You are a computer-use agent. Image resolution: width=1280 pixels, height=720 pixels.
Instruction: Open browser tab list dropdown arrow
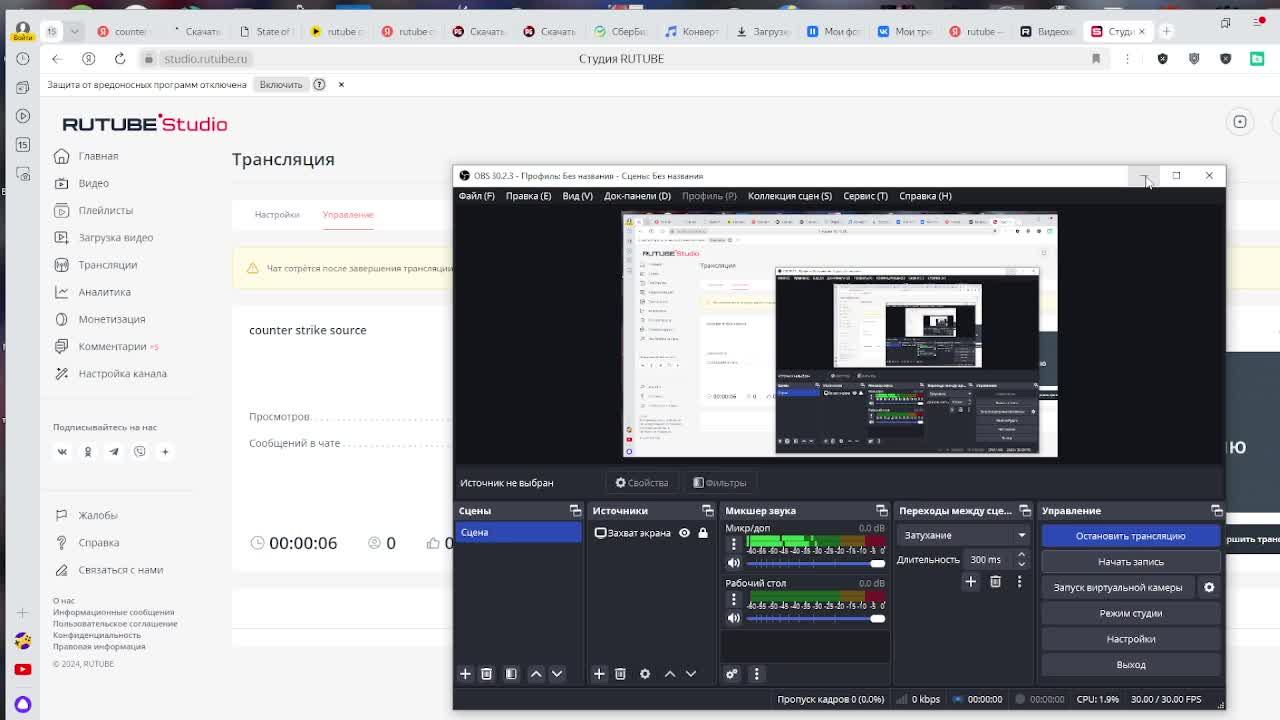[x=74, y=31]
